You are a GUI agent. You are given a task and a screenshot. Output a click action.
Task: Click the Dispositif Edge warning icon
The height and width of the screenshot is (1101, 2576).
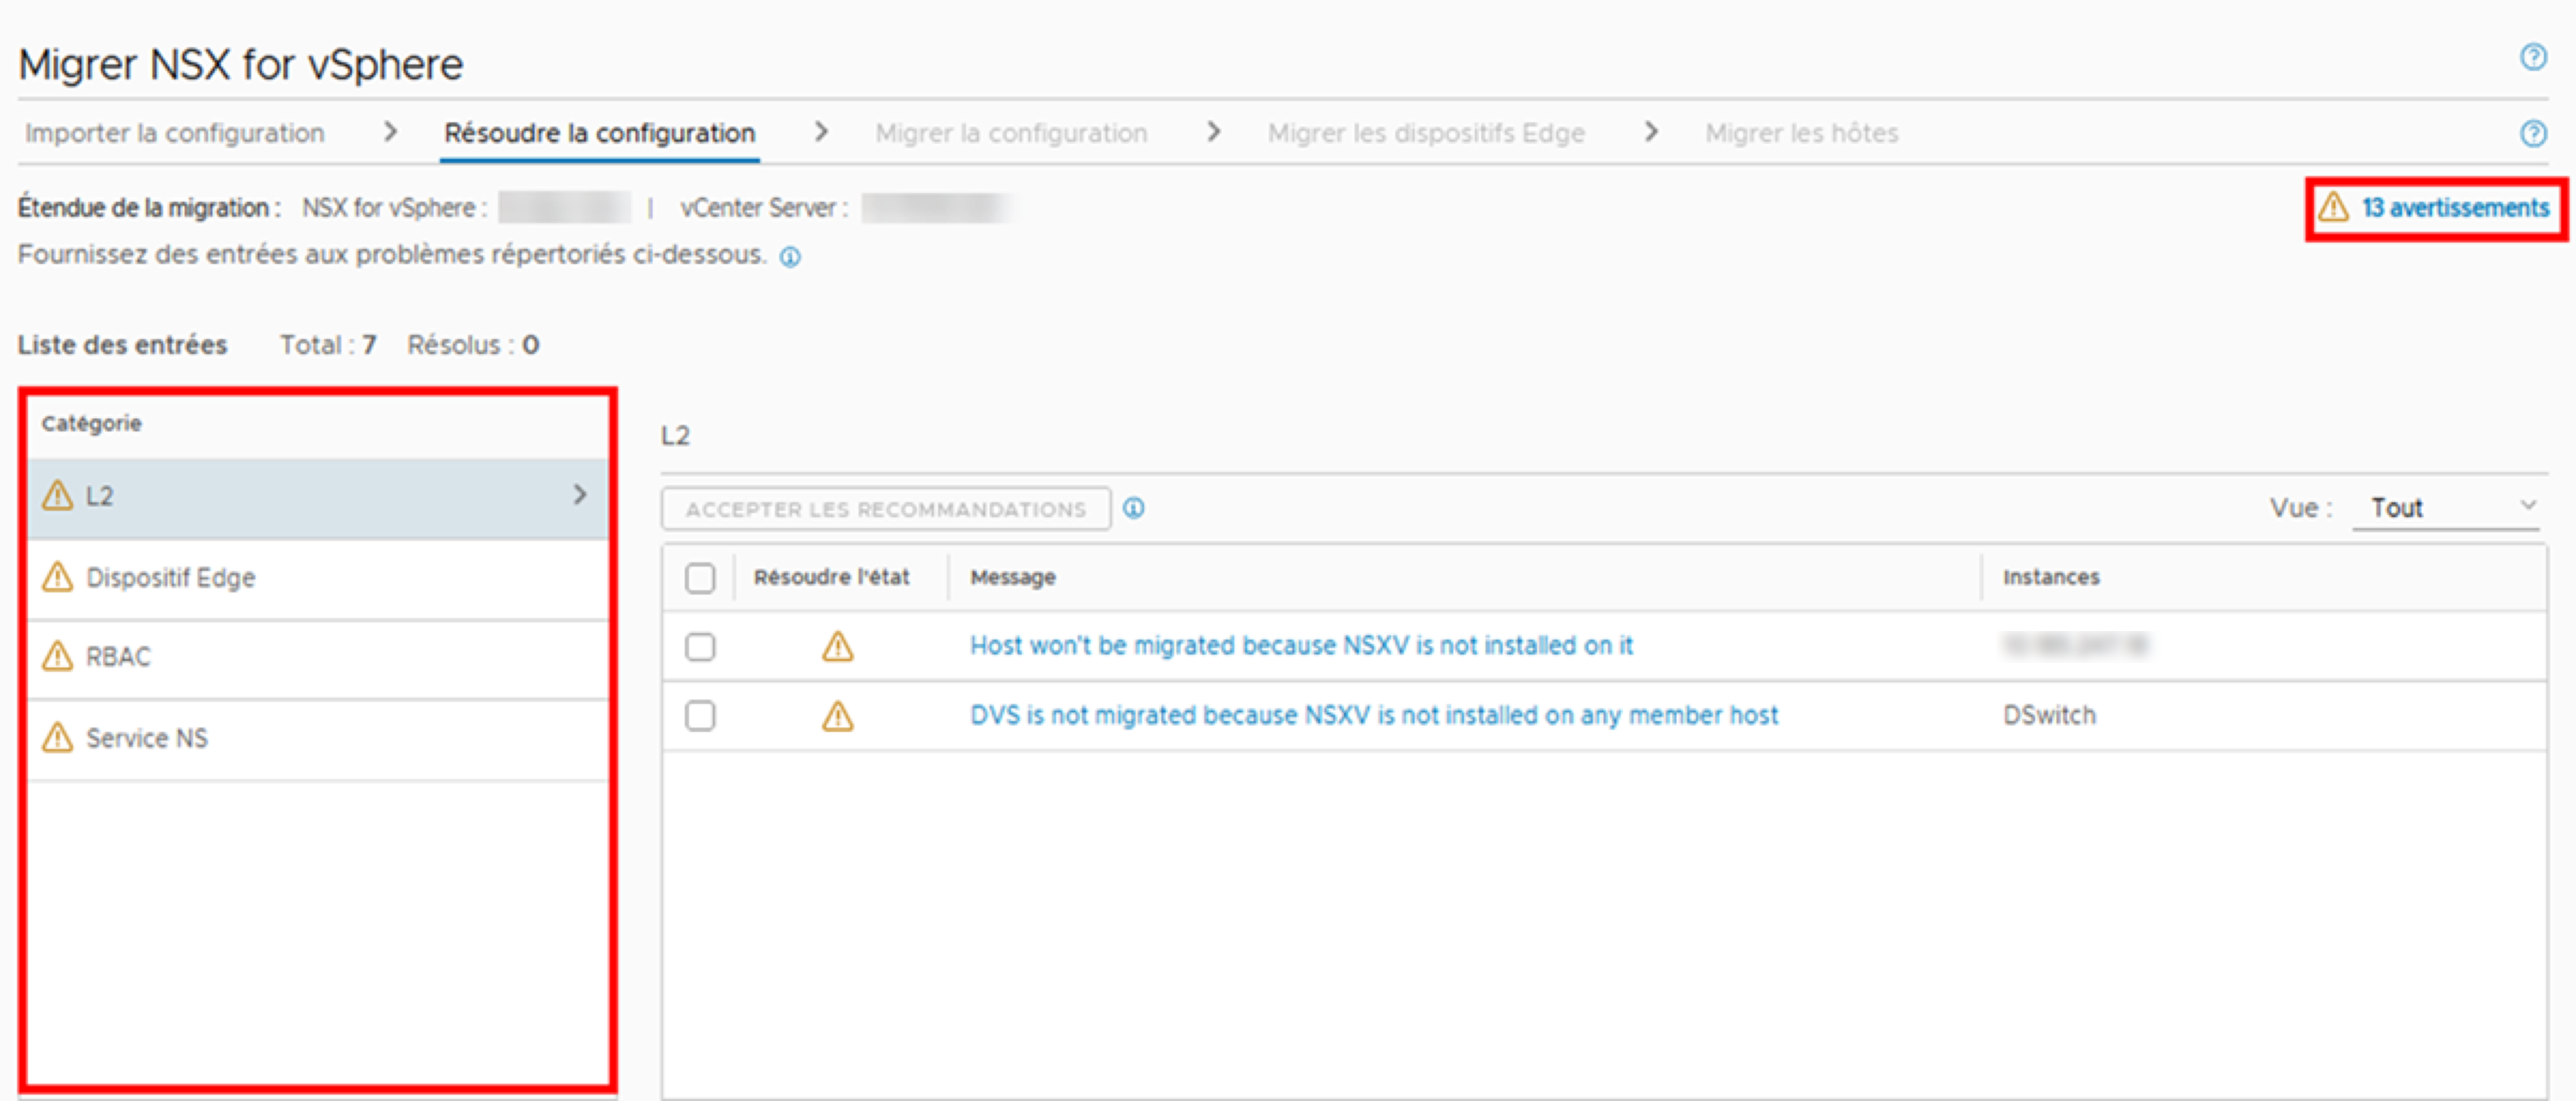click(57, 577)
